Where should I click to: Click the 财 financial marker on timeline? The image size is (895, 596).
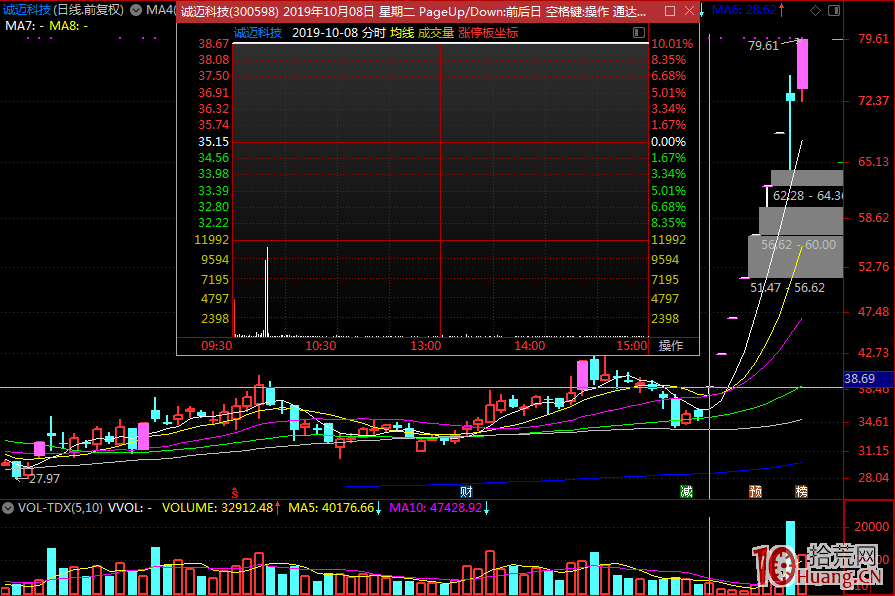466,492
